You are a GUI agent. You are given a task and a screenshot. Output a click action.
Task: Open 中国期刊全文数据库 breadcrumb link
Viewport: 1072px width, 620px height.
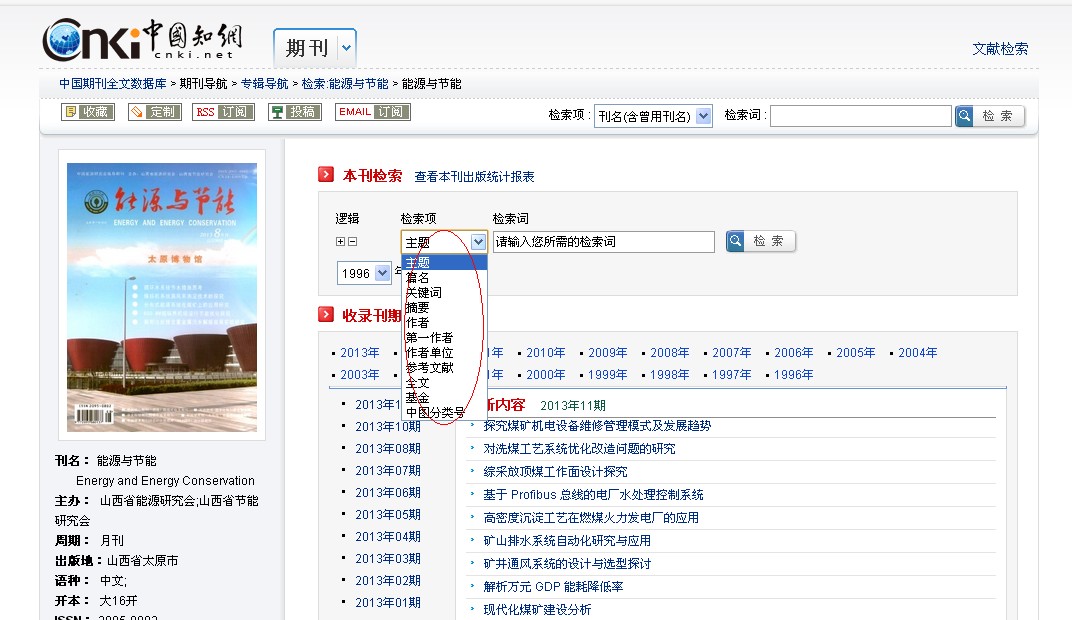point(113,83)
